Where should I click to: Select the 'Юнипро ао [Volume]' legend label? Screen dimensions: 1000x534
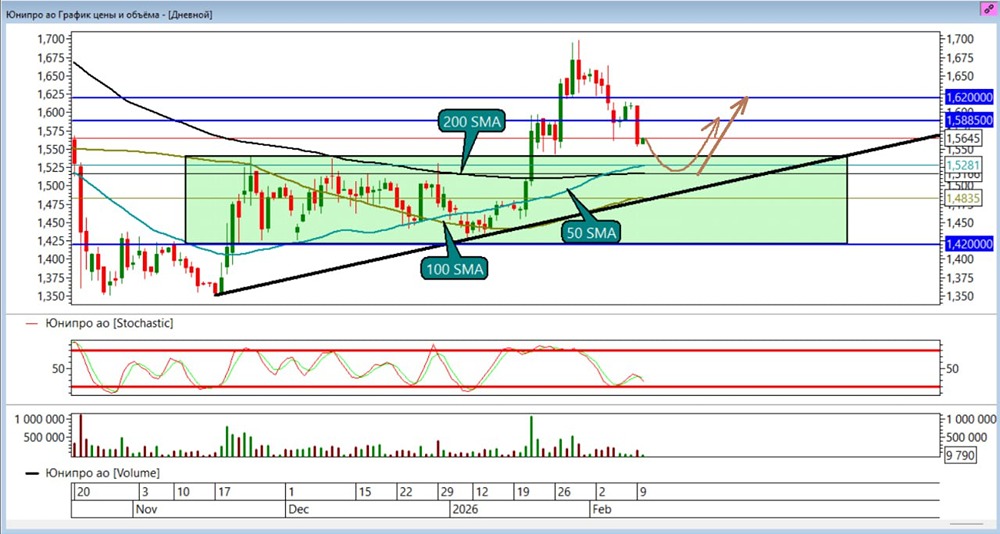click(x=103, y=473)
